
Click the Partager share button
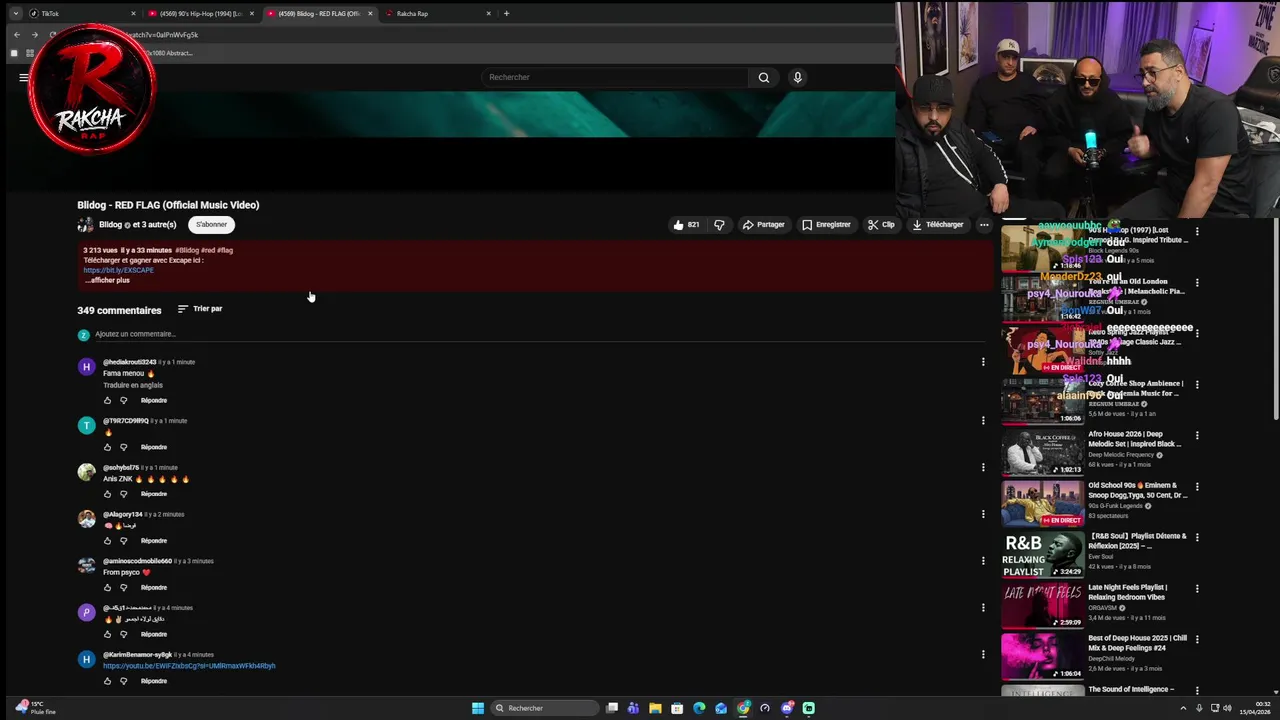coord(763,225)
